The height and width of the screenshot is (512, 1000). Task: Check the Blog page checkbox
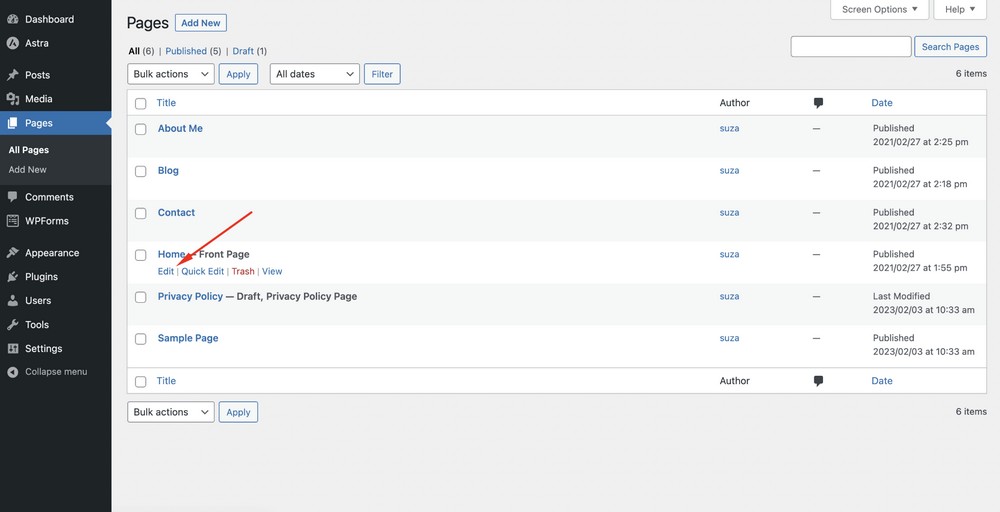point(141,171)
